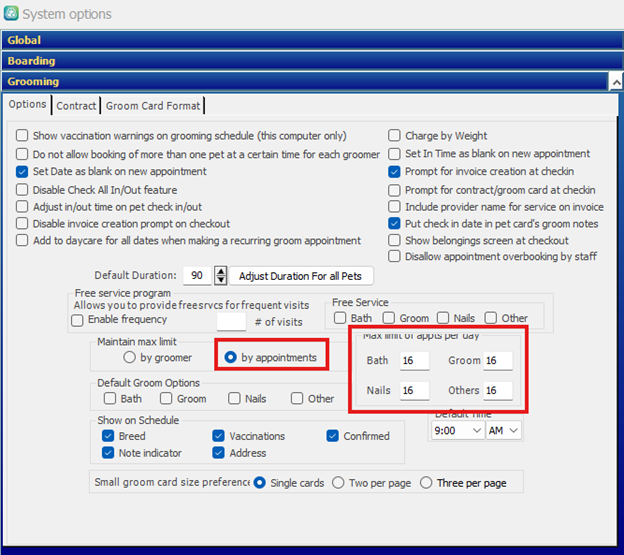Select the by groomer radio button
Screen dimensions: 624x555
click(129, 357)
